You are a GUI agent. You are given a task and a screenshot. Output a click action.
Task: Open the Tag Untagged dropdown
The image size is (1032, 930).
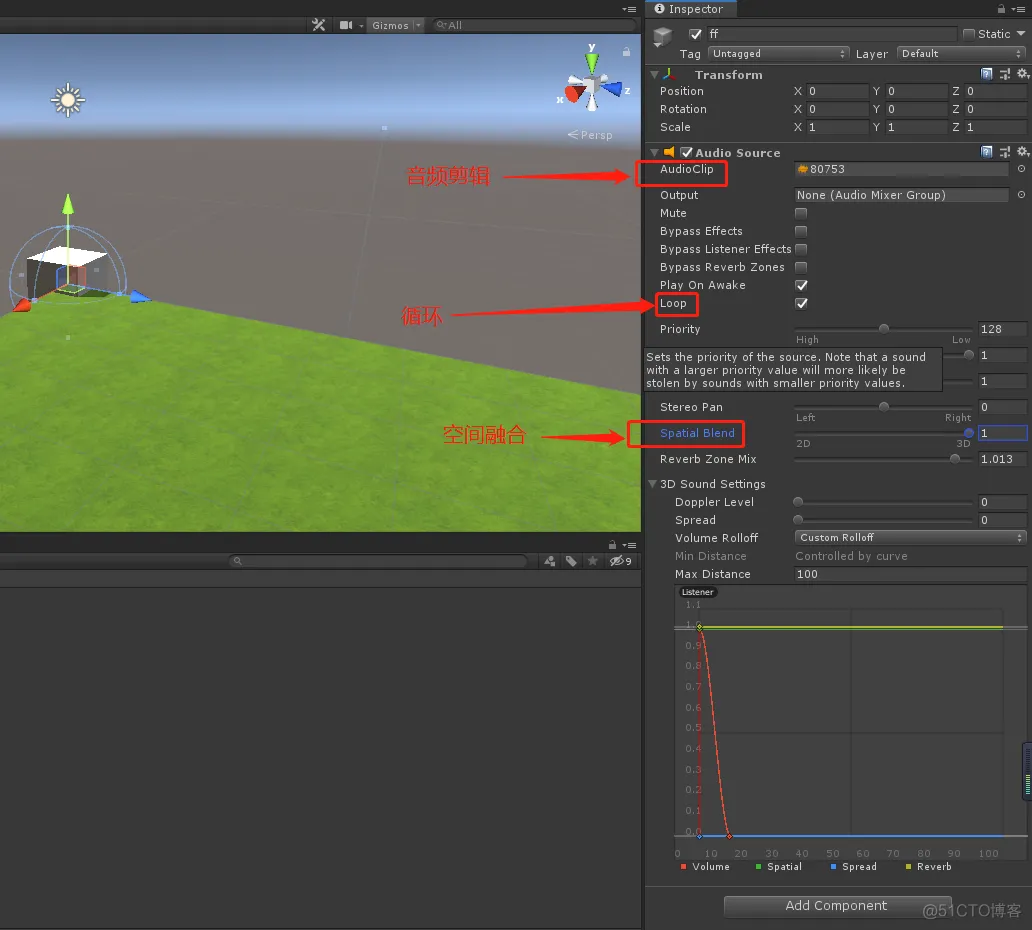pos(779,53)
